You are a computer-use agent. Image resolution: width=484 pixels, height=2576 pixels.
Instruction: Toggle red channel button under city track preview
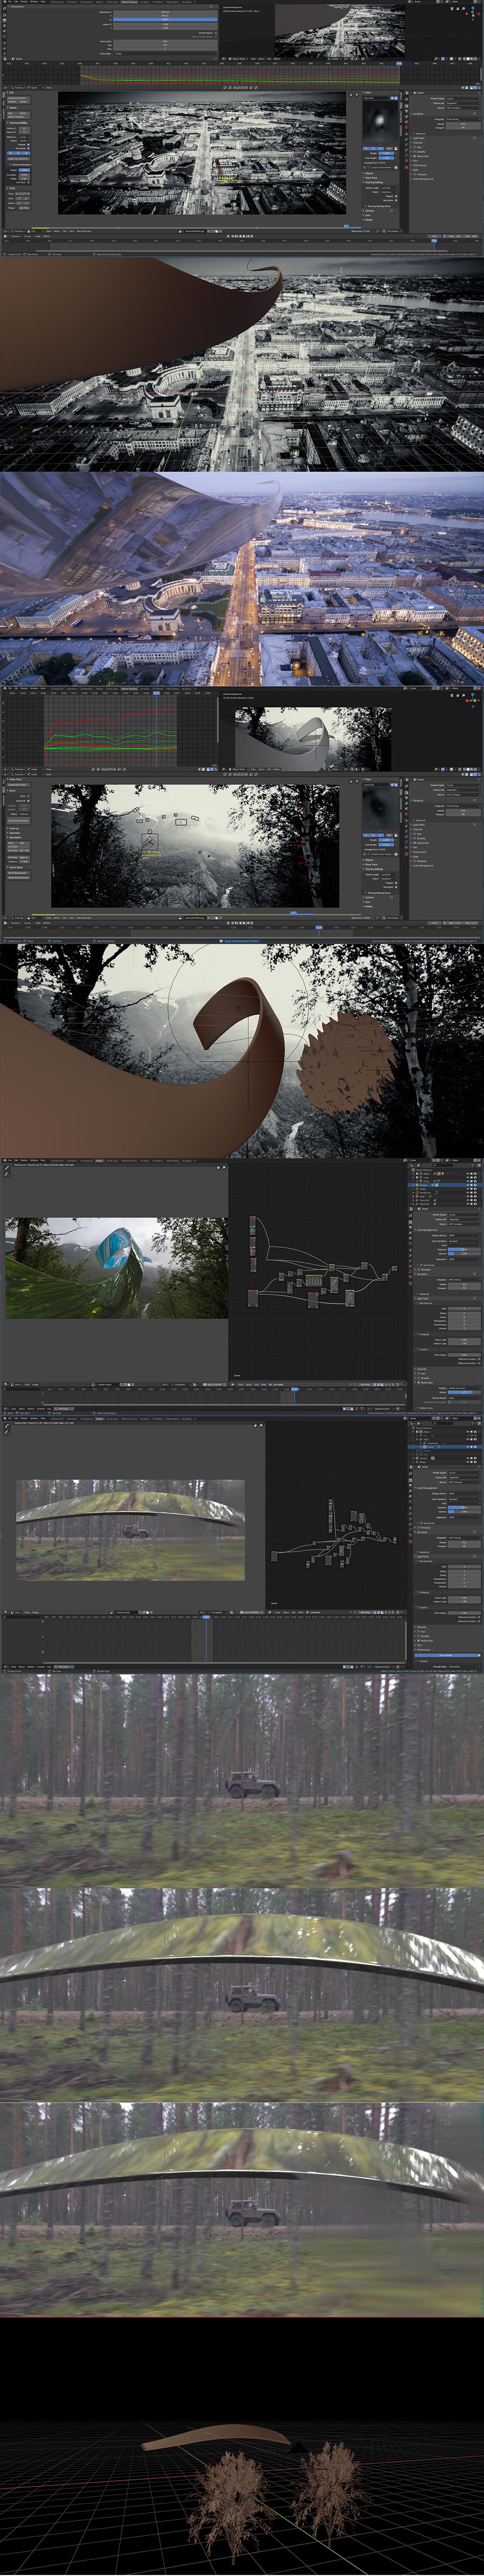point(367,148)
